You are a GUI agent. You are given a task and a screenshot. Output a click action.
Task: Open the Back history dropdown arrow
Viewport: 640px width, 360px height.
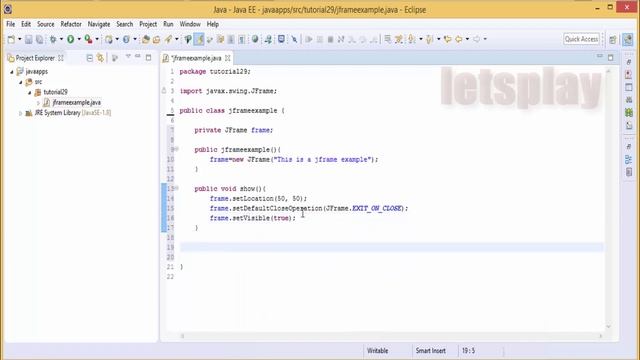[x=467, y=39]
